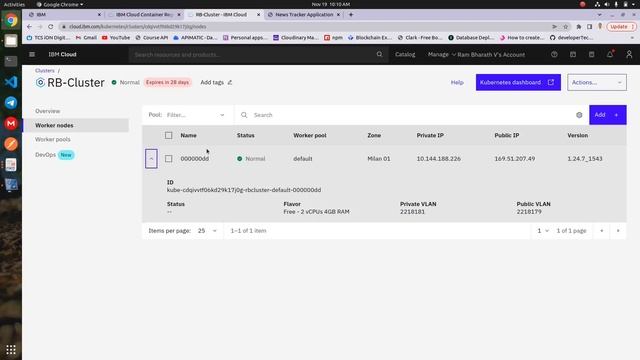Open the YouTube bookmark

point(116,38)
